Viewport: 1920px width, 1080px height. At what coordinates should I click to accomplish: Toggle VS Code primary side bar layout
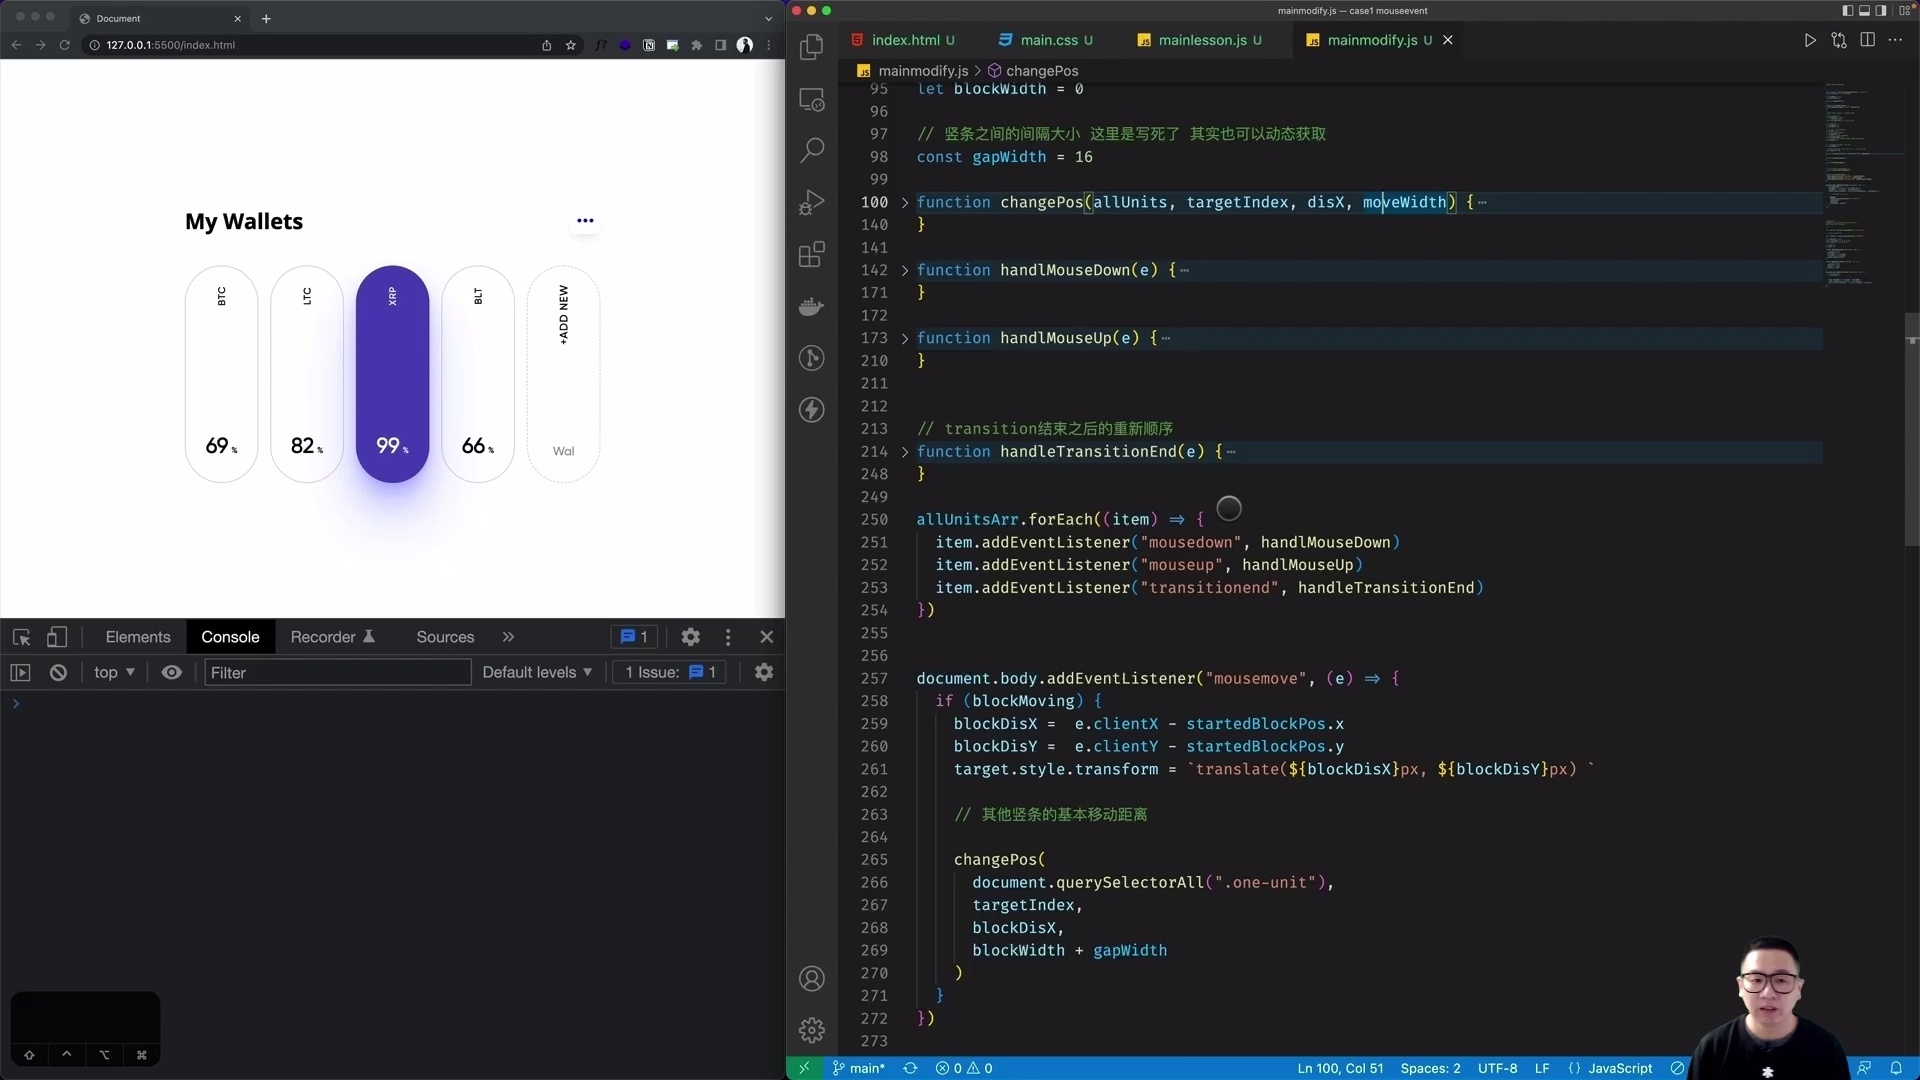[x=1847, y=11]
